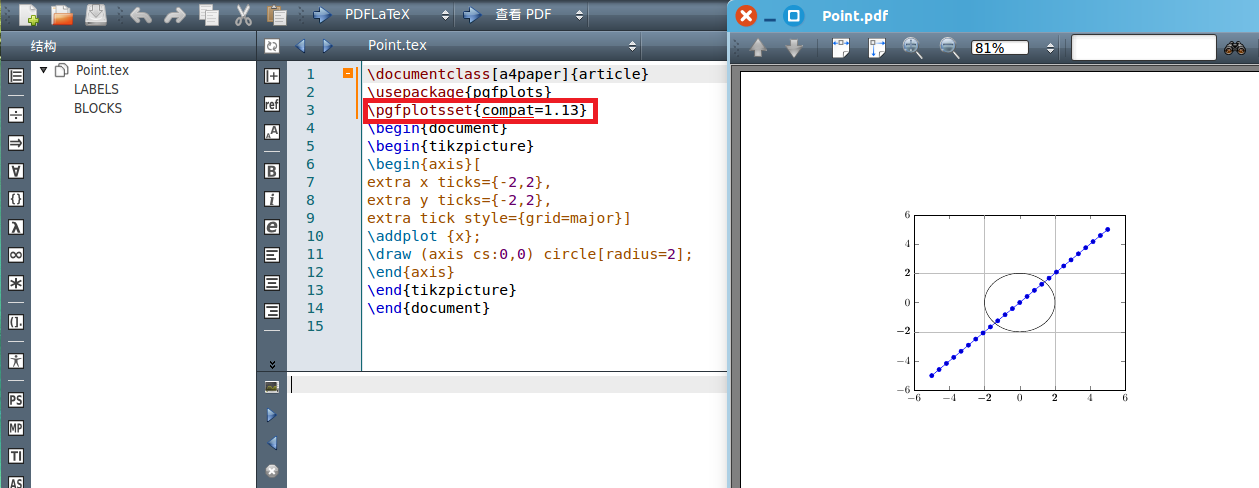Image resolution: width=1259 pixels, height=488 pixels.
Task: Cut selection with the scissors icon
Action: coord(243,15)
